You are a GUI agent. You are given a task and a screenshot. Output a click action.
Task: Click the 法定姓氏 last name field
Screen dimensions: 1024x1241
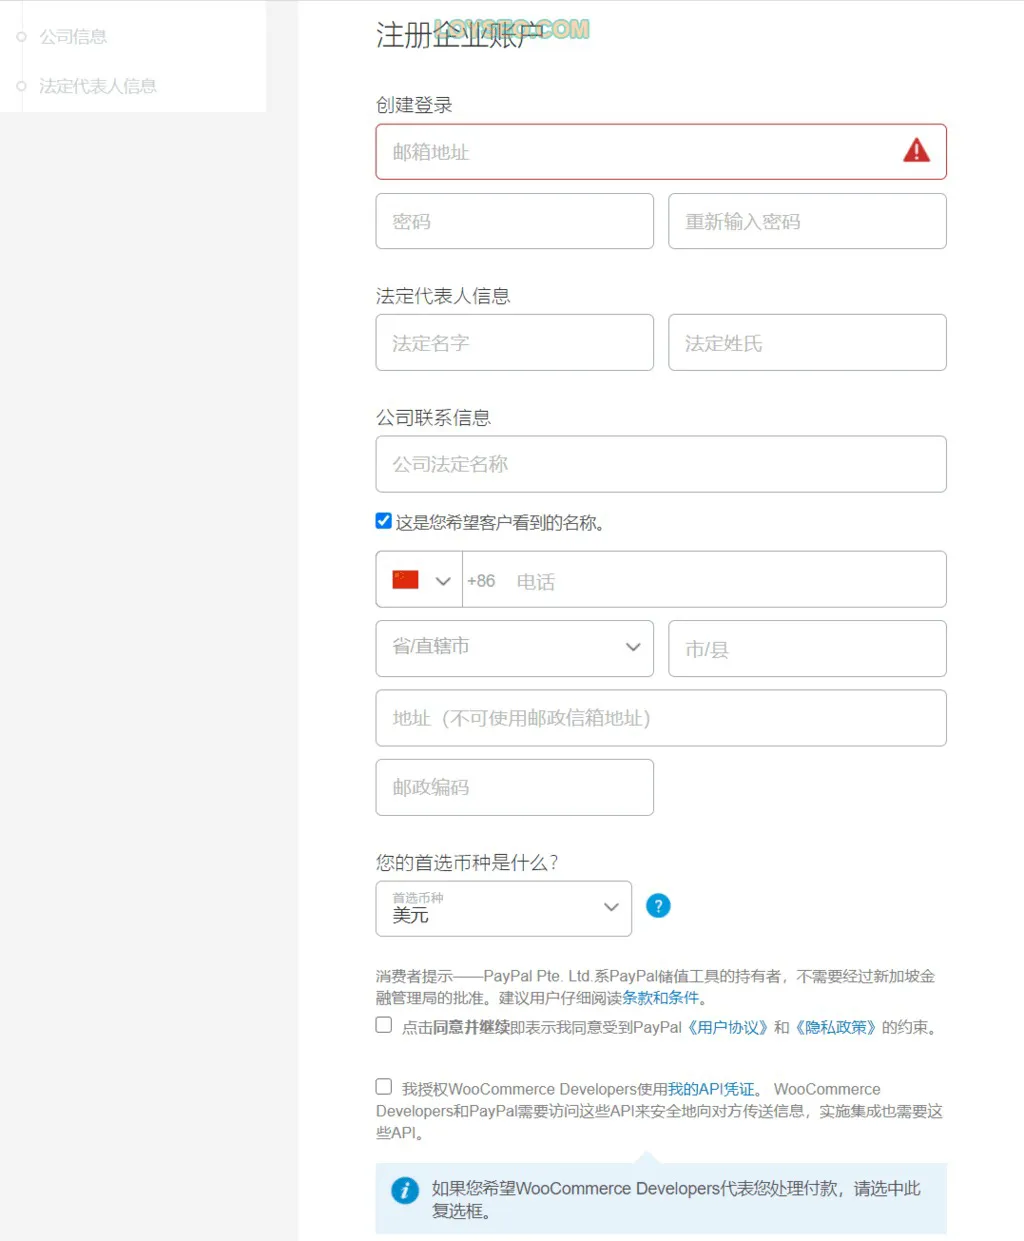[x=807, y=343]
